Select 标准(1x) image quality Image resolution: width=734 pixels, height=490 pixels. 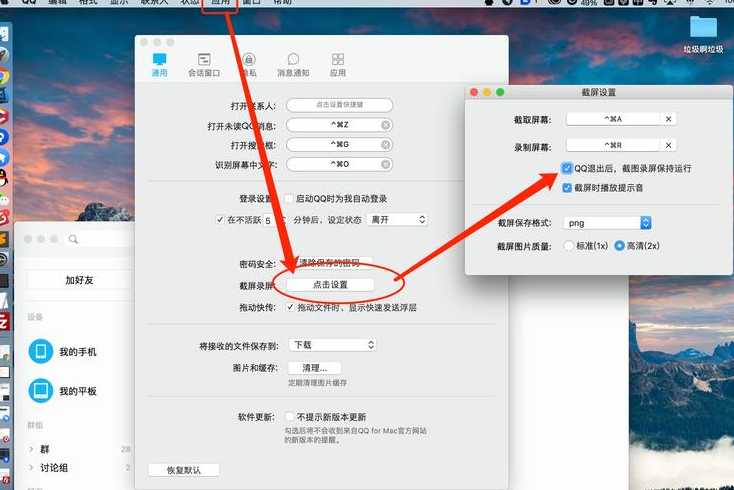click(x=569, y=246)
